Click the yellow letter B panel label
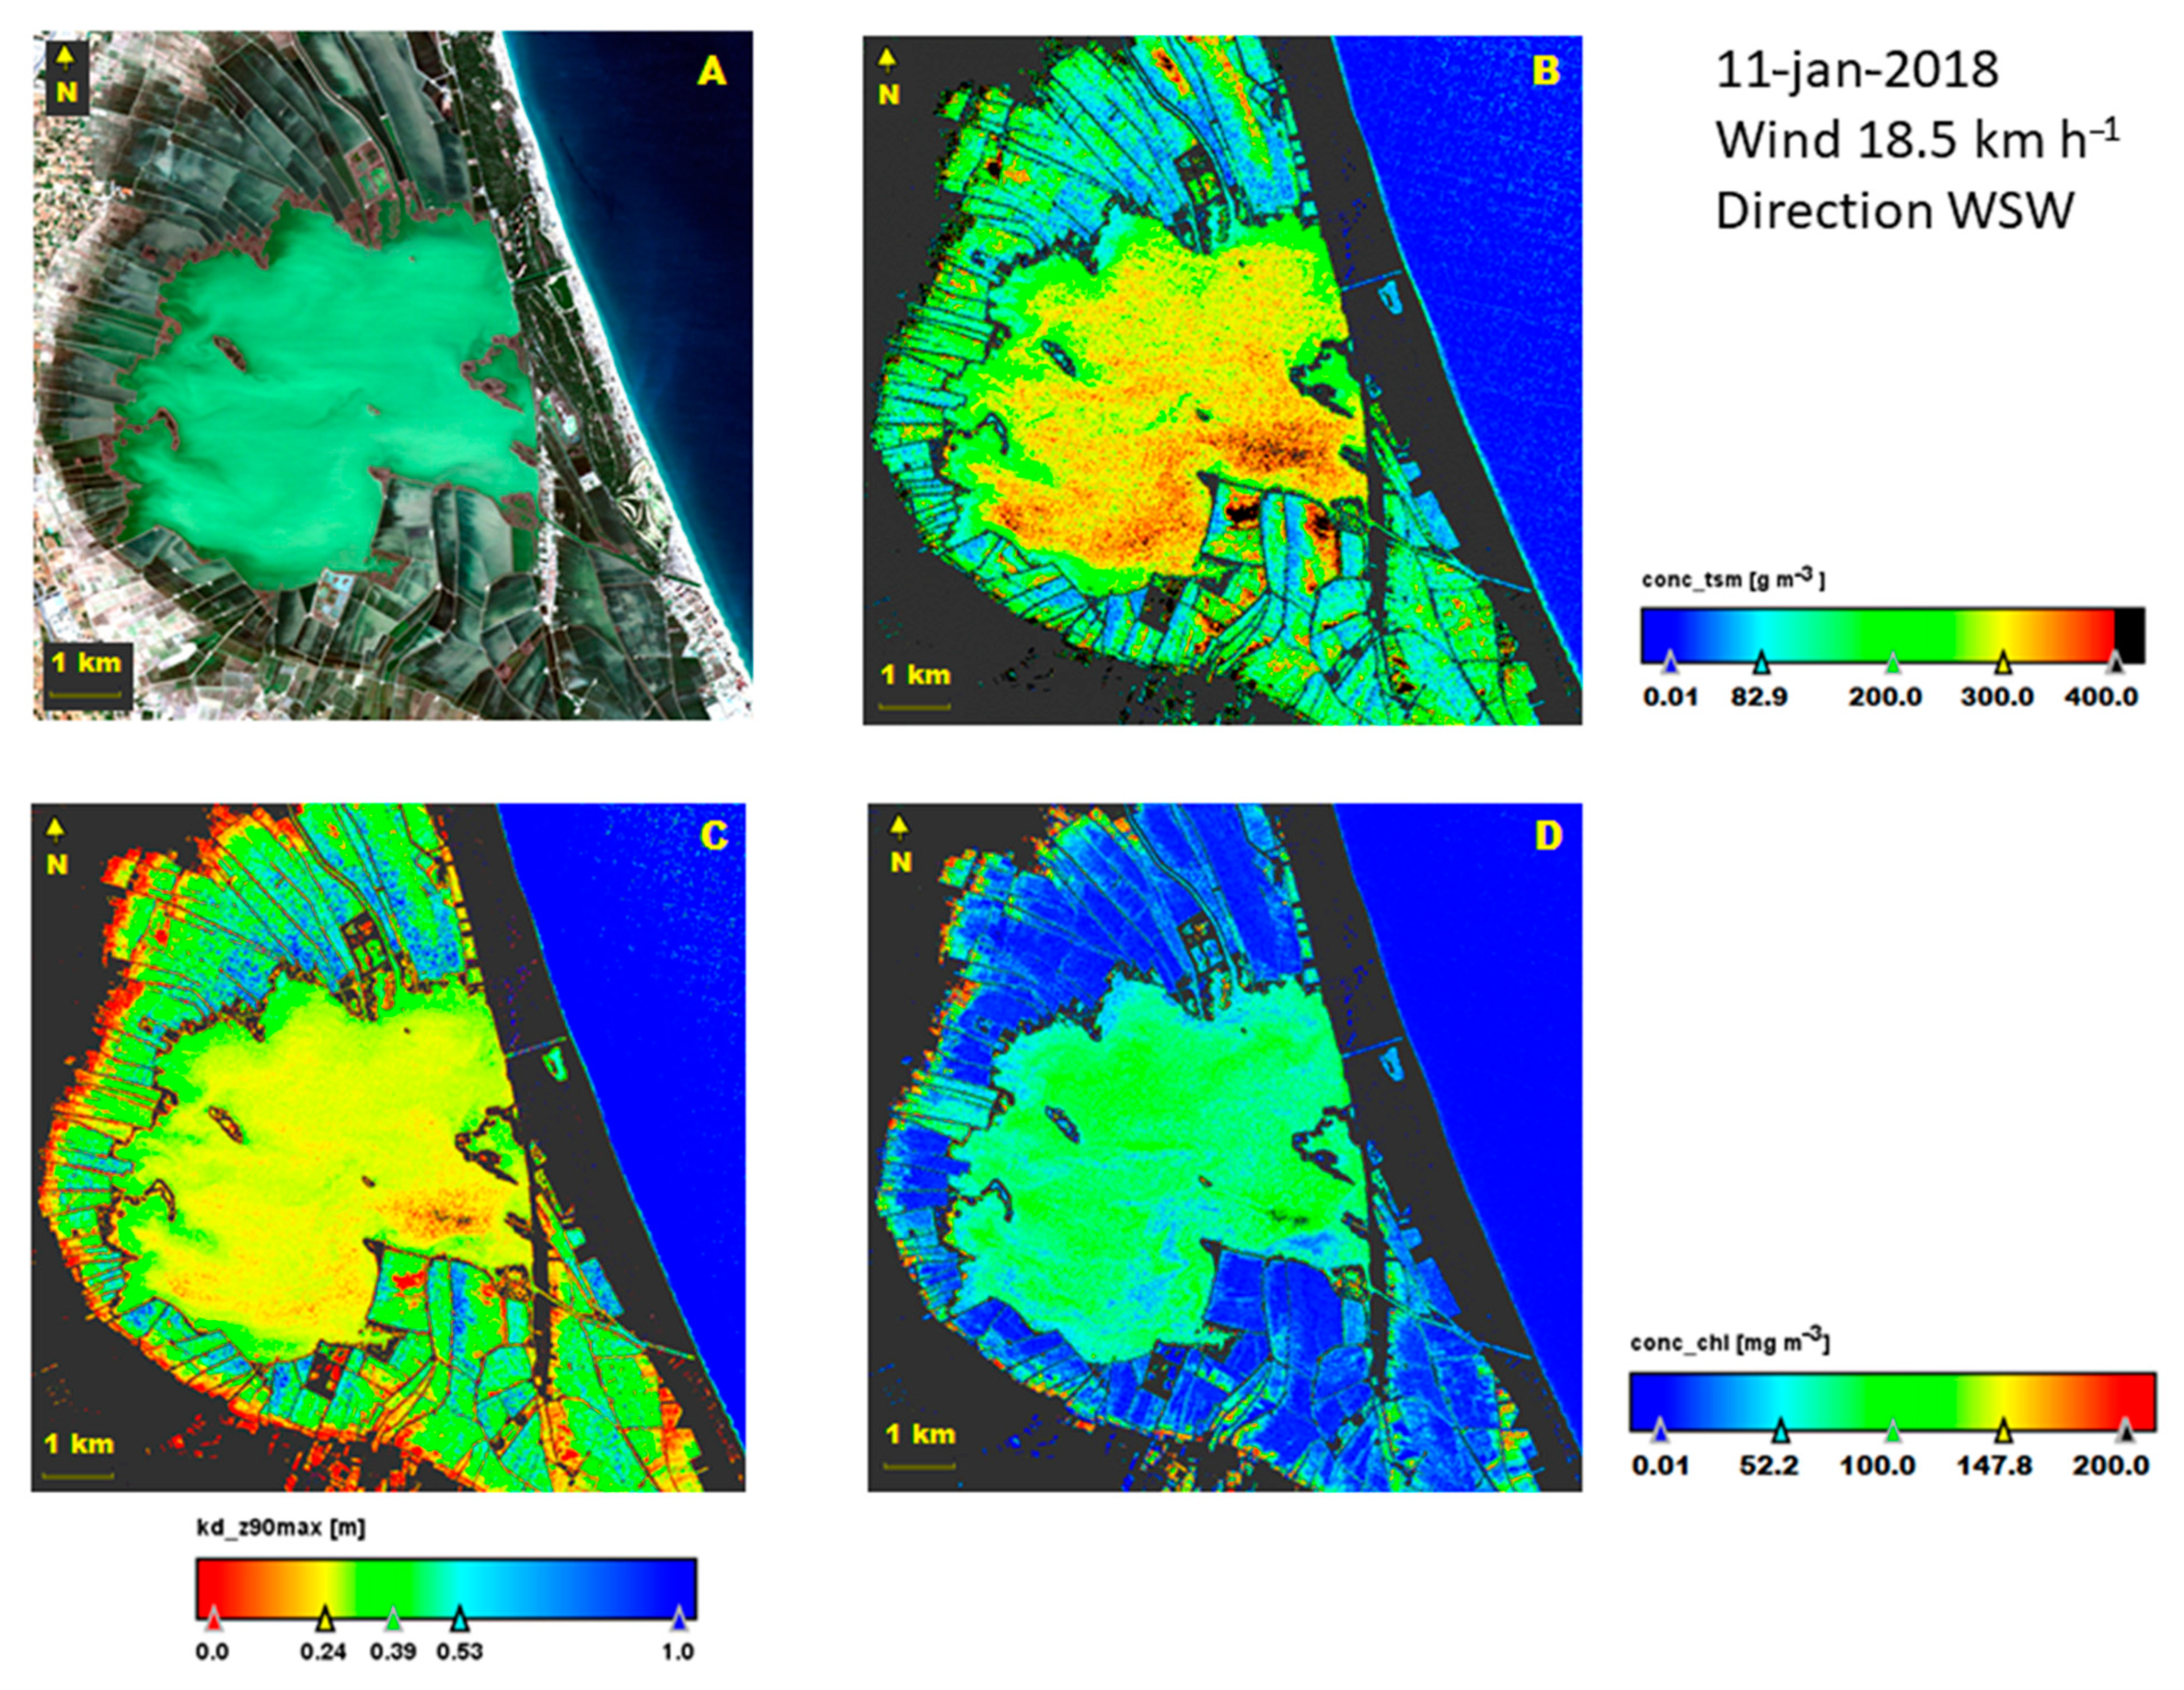This screenshot has height=1690, width=2184. 1546,70
